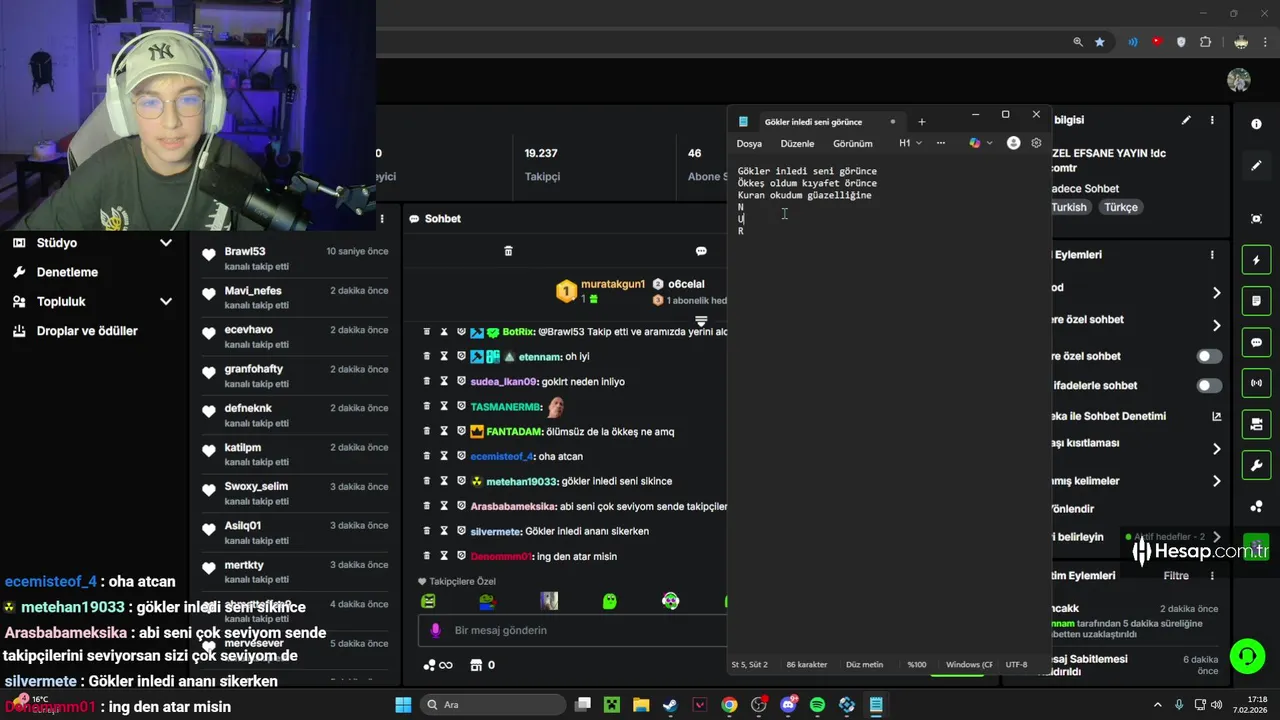Expand the 'kısıtlaması' row chevron
Viewport: 1280px width, 720px height.
click(x=1216, y=449)
